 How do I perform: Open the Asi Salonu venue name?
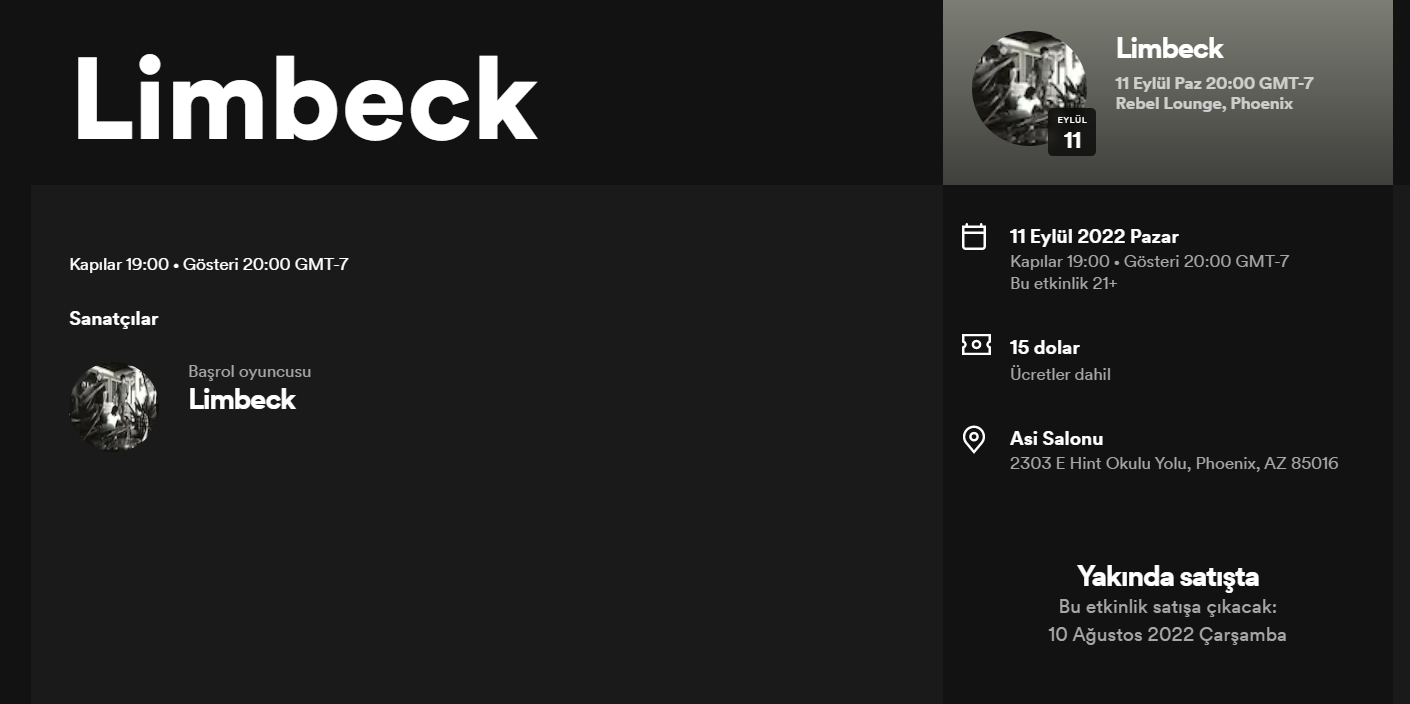click(x=1056, y=438)
